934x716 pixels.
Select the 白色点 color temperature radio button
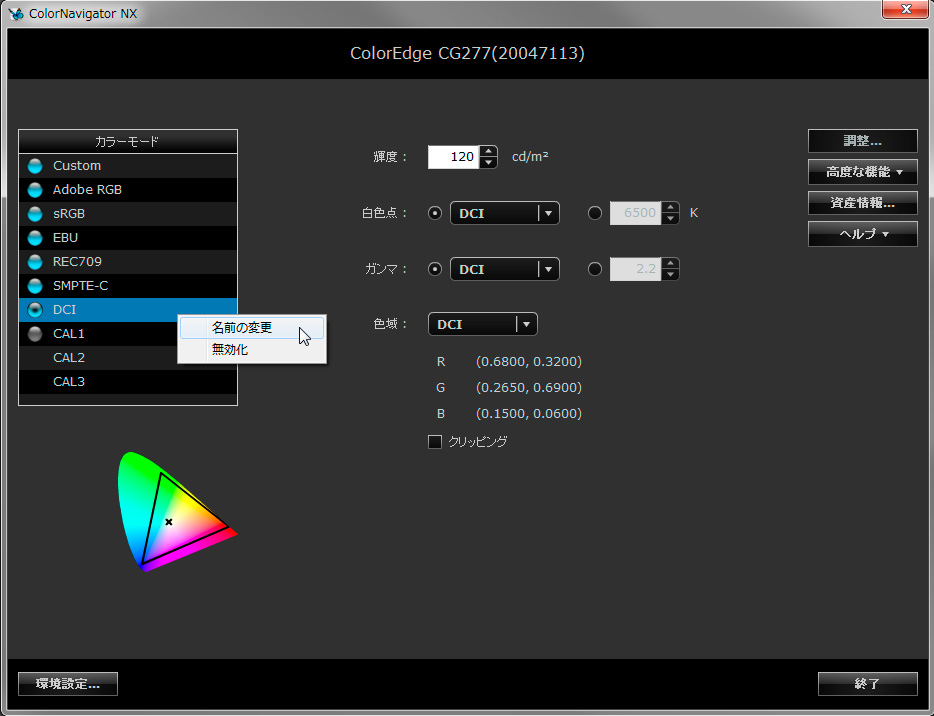[x=594, y=213]
